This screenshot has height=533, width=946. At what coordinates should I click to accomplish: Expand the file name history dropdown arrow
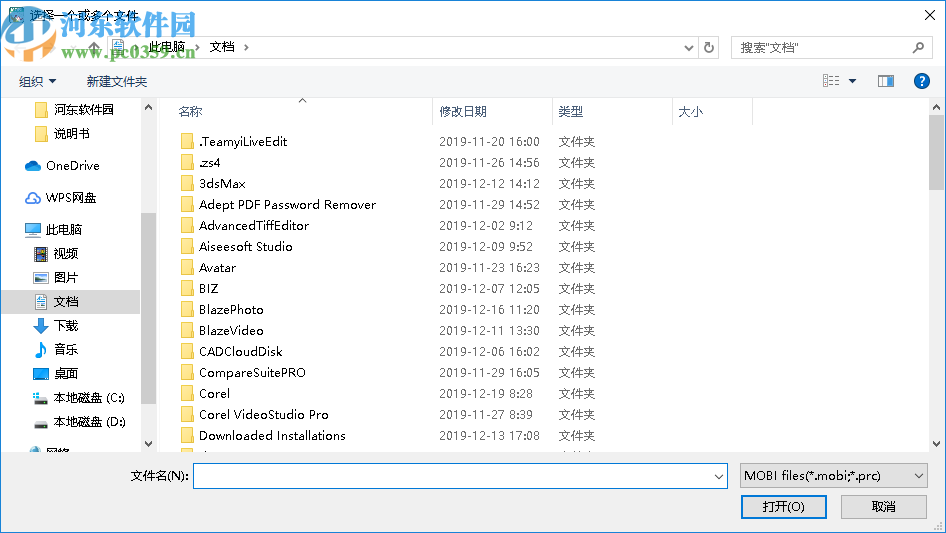719,476
